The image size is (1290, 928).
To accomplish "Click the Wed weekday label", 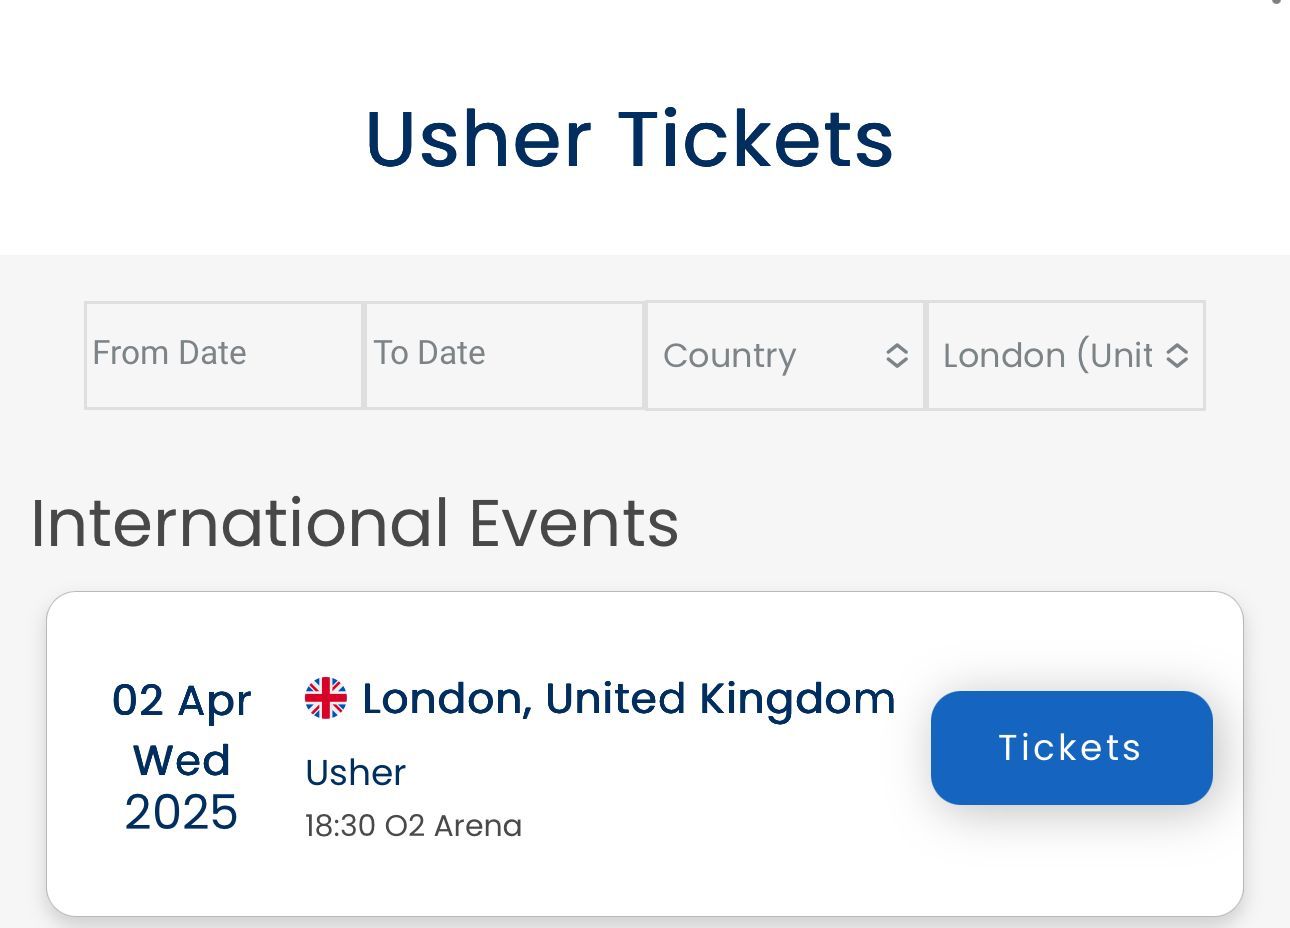I will [181, 760].
